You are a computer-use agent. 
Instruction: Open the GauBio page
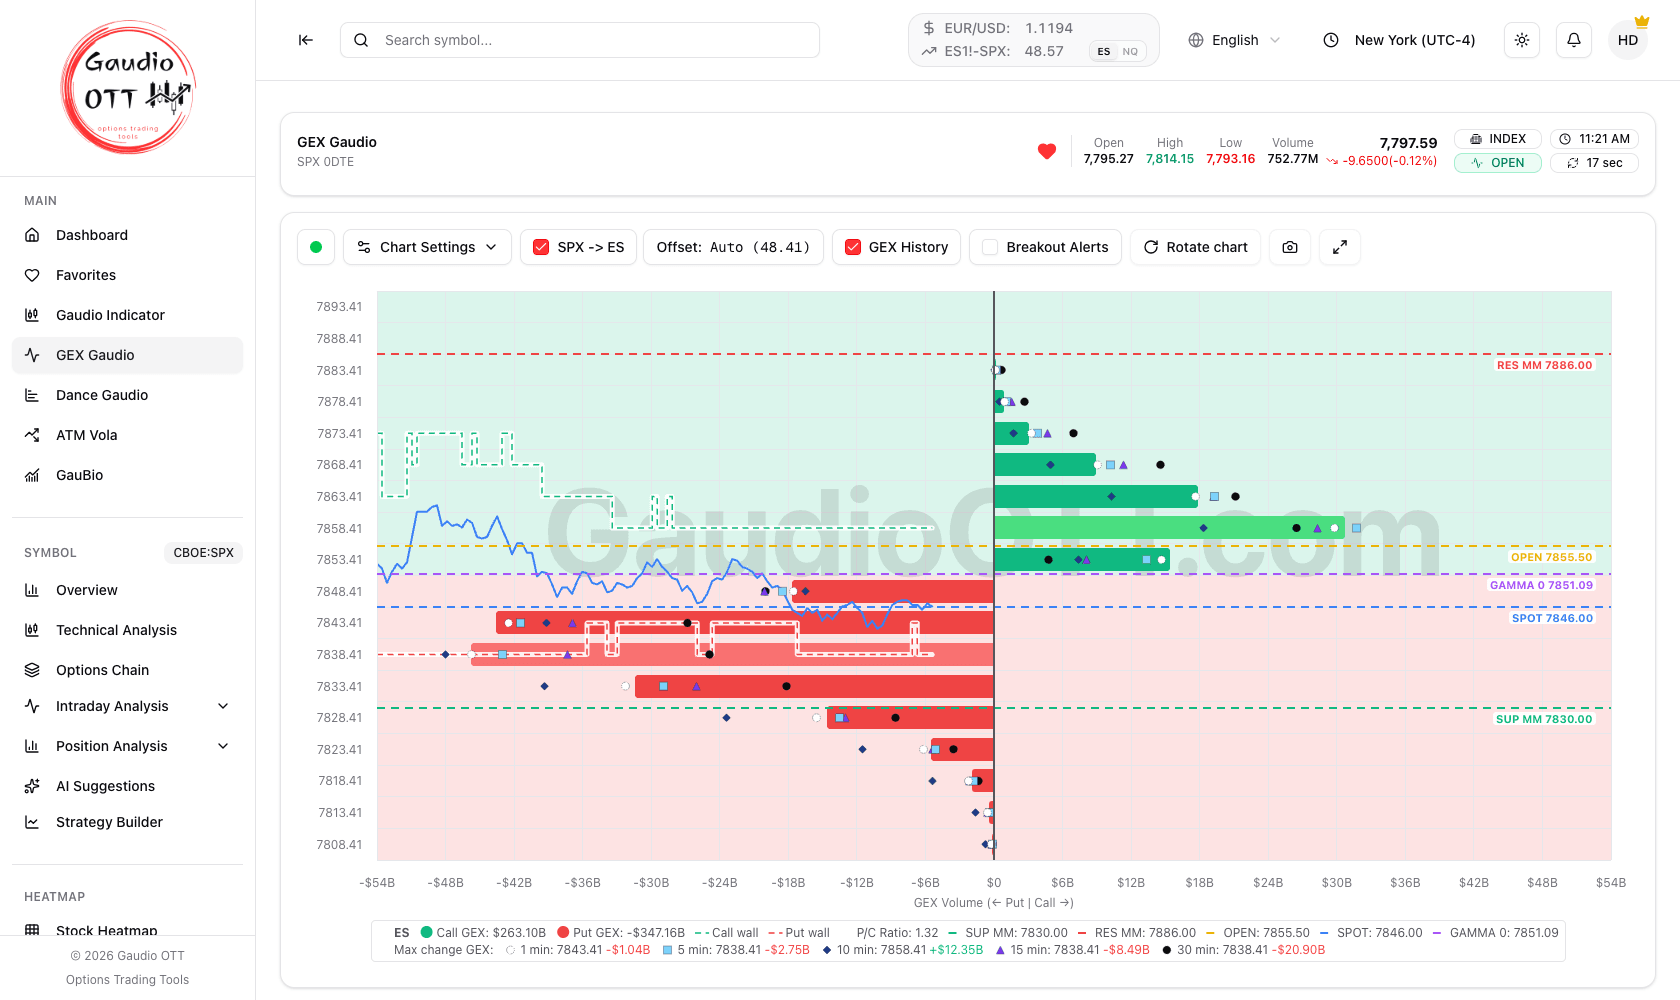127,475
